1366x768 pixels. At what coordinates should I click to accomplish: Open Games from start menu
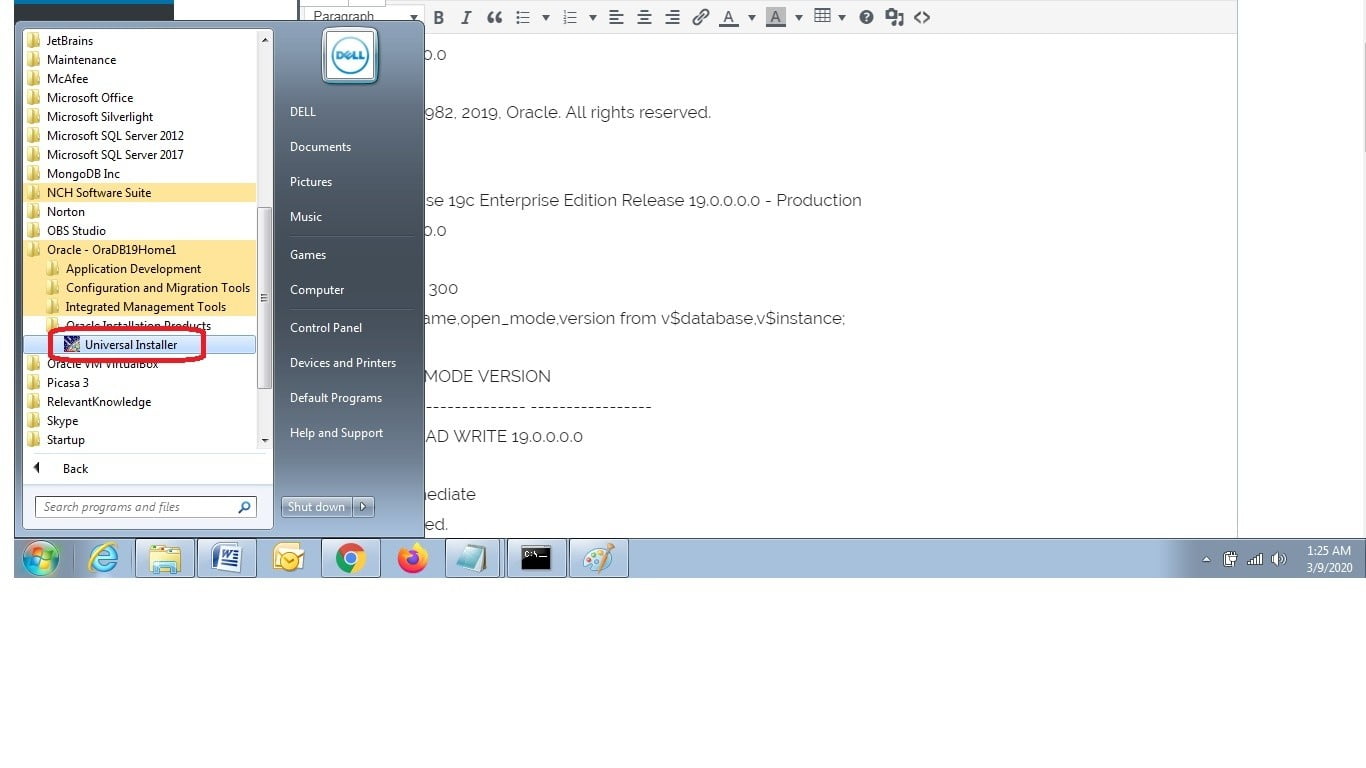308,255
